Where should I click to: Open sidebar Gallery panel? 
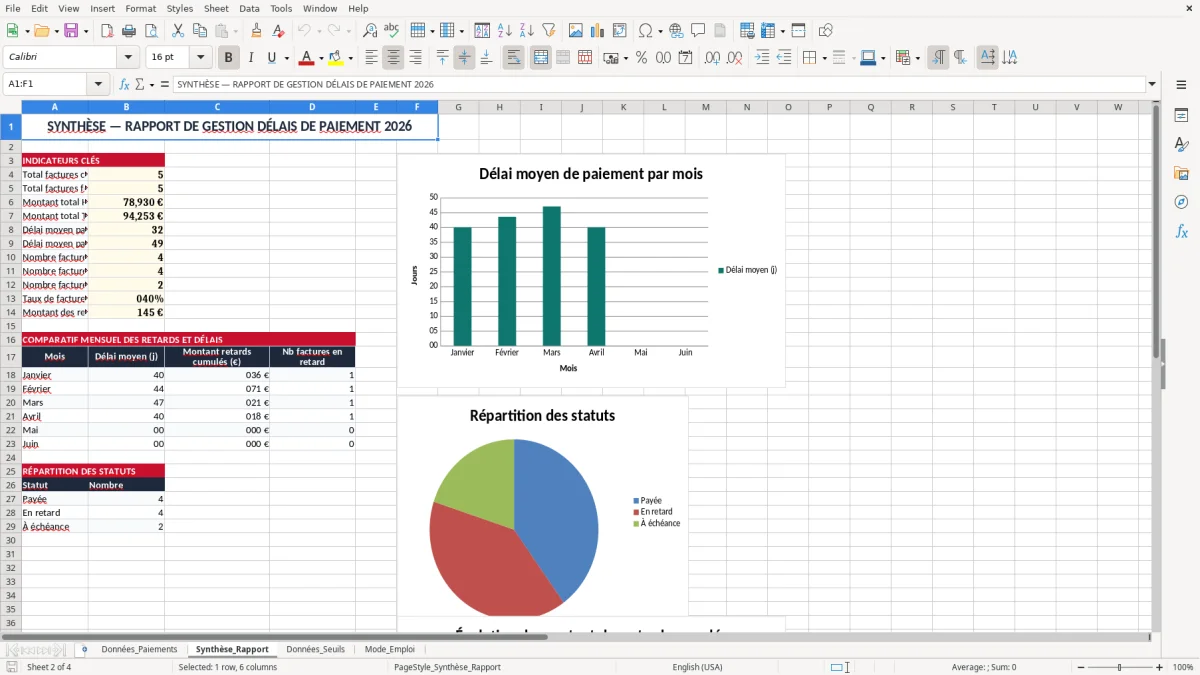(1181, 173)
